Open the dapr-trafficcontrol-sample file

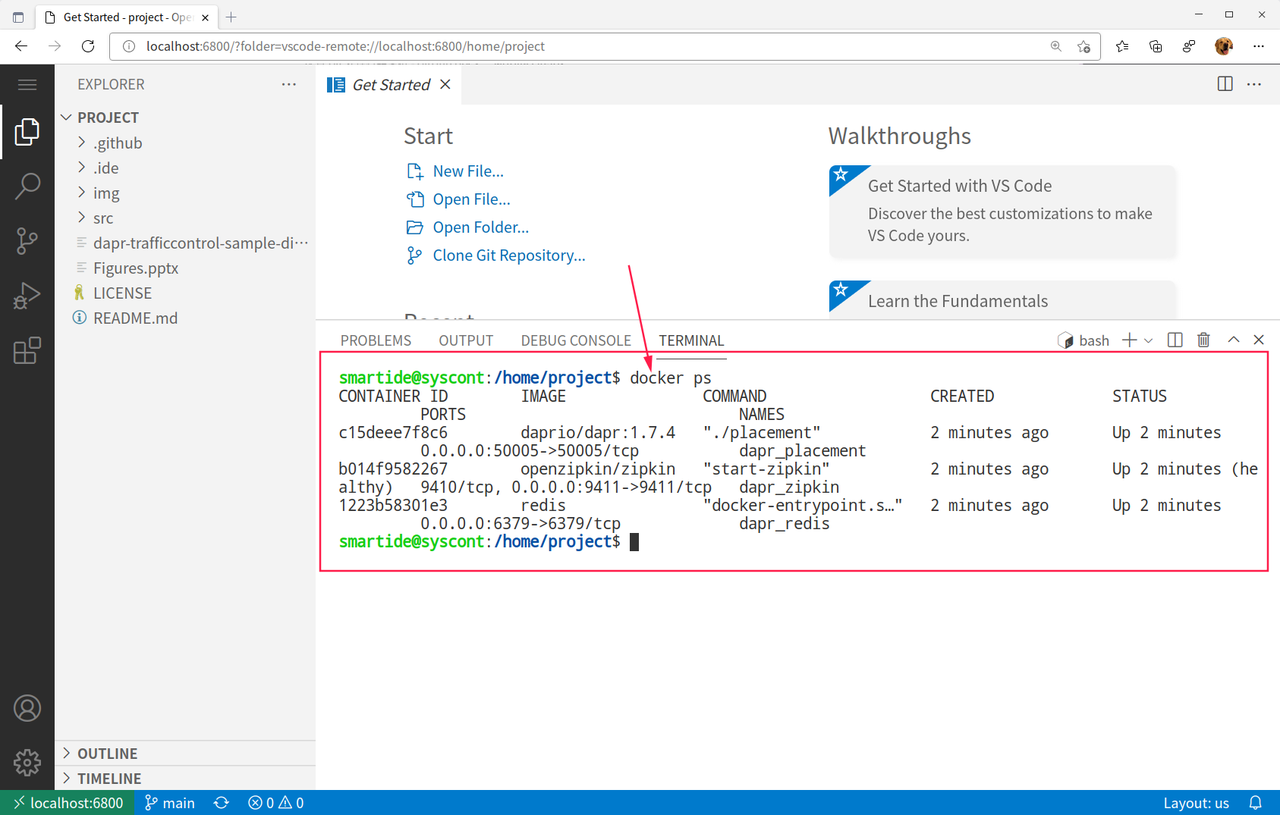click(185, 243)
